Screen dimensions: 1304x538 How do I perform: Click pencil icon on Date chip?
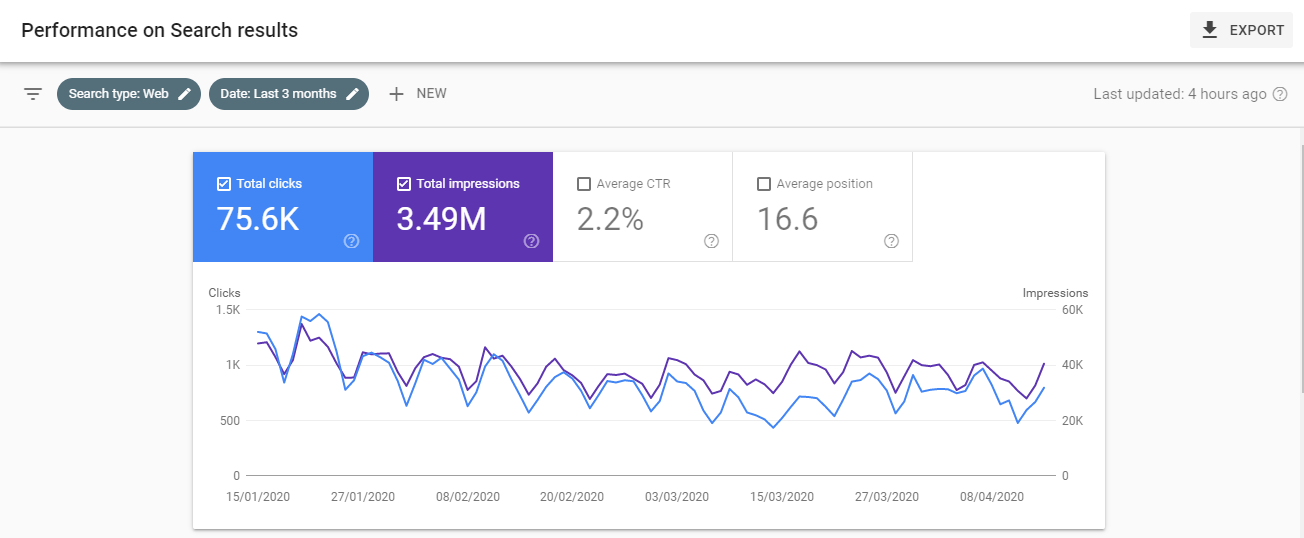[352, 94]
